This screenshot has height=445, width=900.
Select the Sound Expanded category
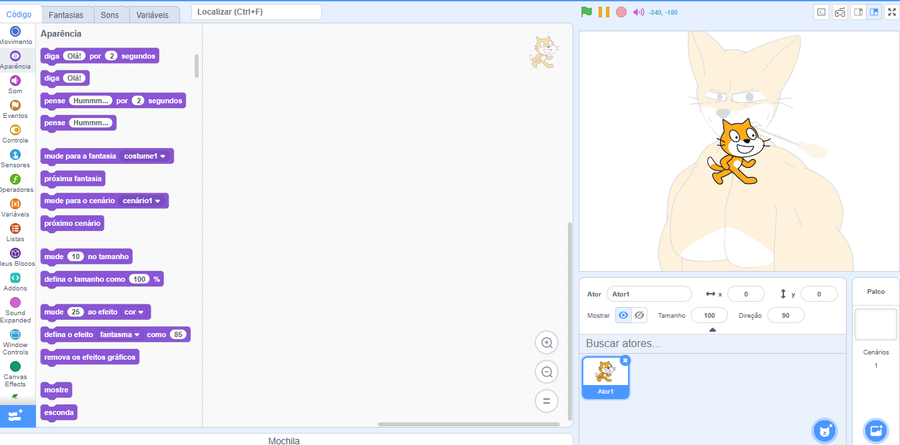click(x=15, y=310)
